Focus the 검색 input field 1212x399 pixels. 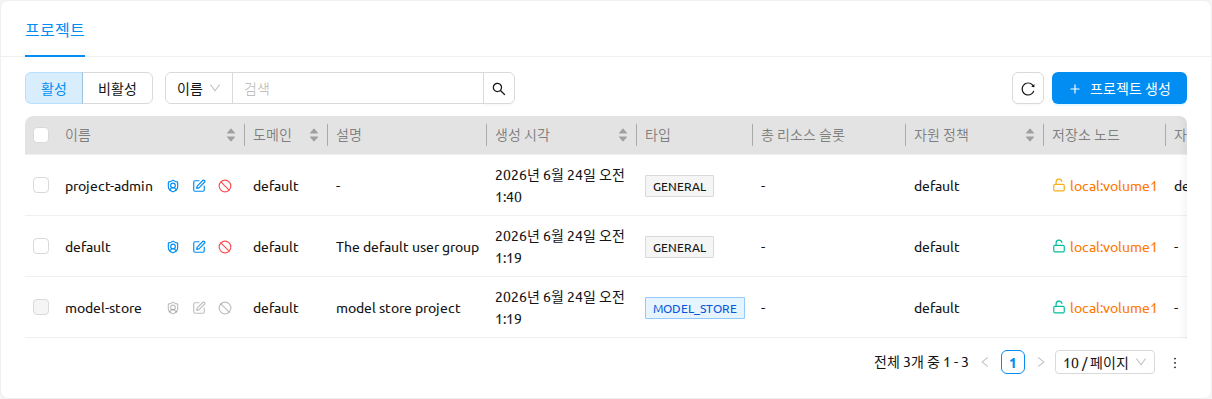point(358,88)
